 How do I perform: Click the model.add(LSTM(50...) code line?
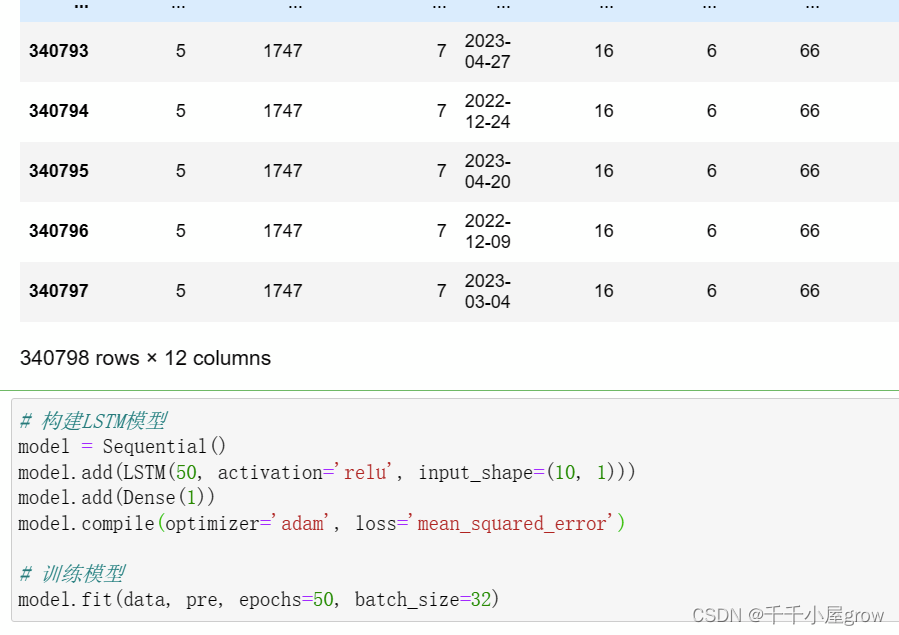327,473
